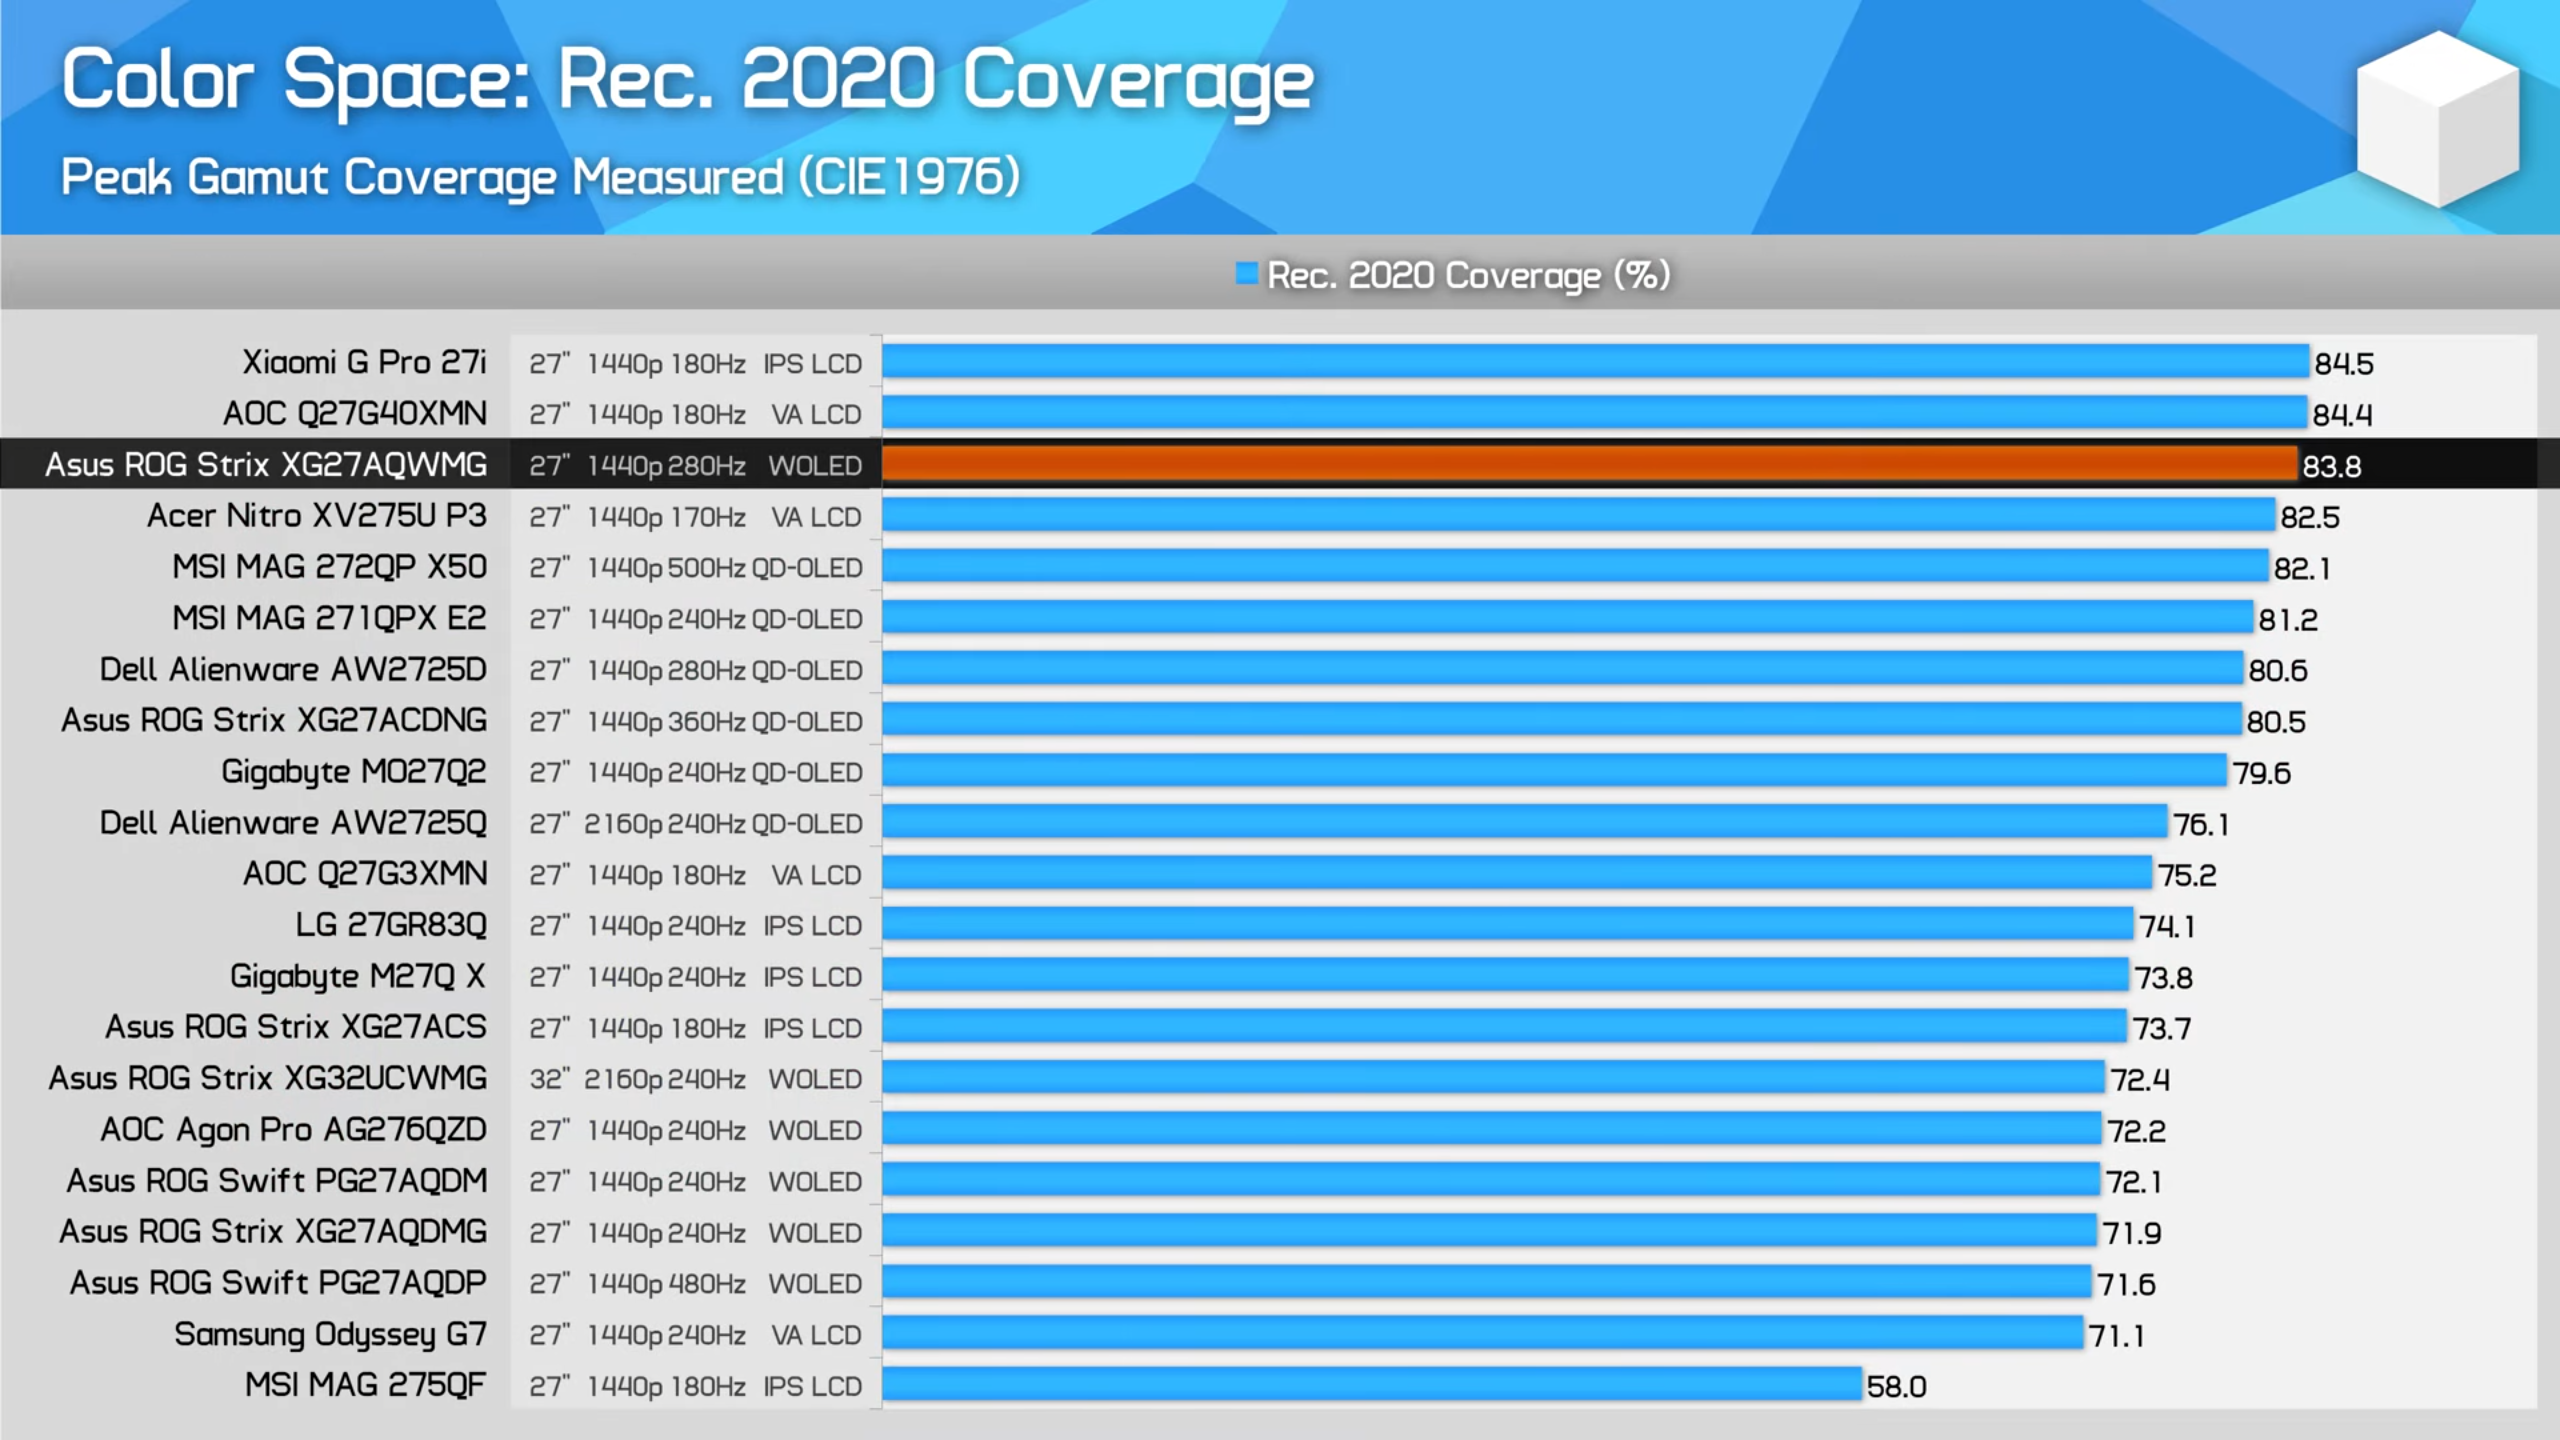The height and width of the screenshot is (1440, 2560).
Task: Click the 'Rec. 2020 Coverage (%)' legend label
Action: (x=1468, y=275)
